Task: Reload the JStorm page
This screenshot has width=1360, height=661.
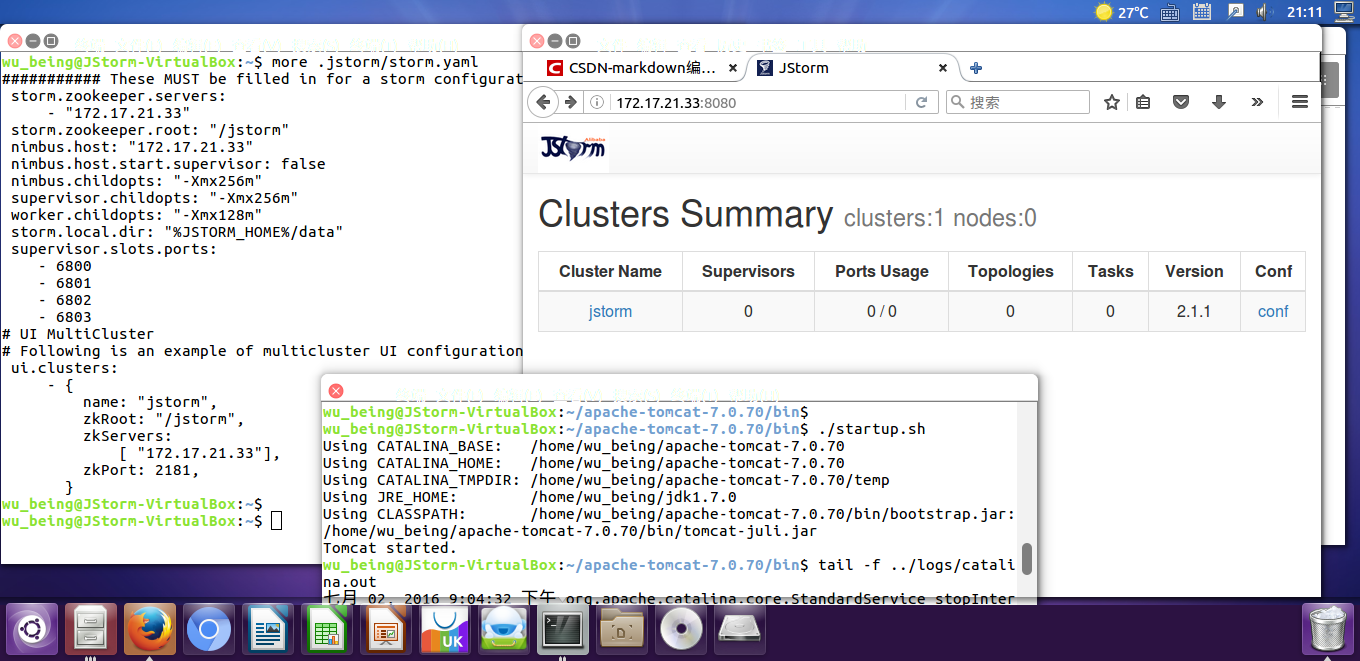Action: pos(920,102)
